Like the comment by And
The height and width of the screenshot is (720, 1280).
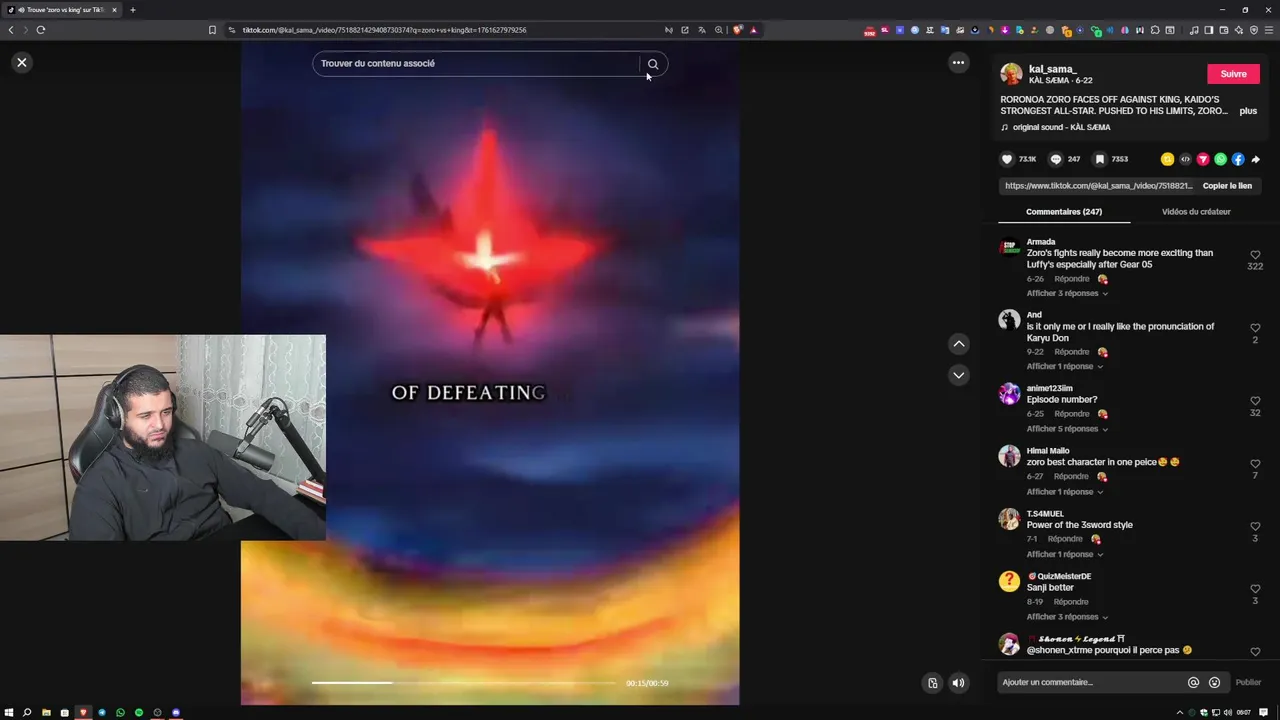point(1255,328)
